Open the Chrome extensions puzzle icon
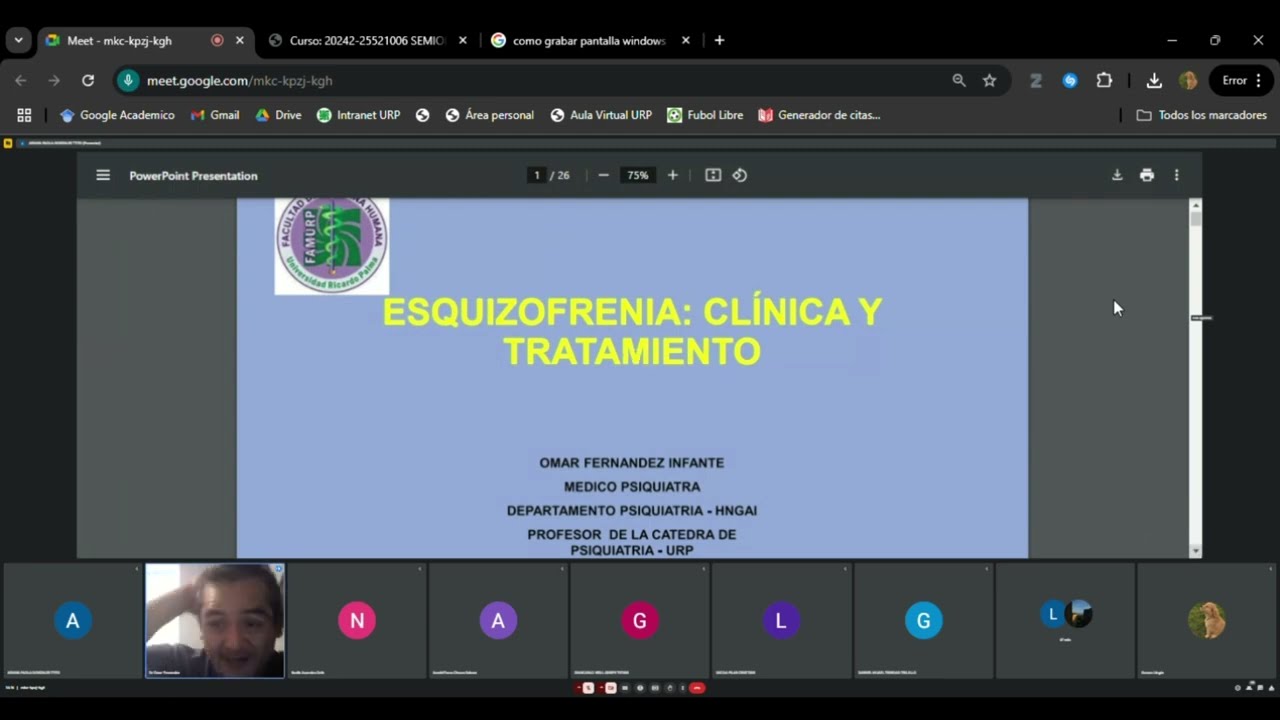 pos(1104,80)
